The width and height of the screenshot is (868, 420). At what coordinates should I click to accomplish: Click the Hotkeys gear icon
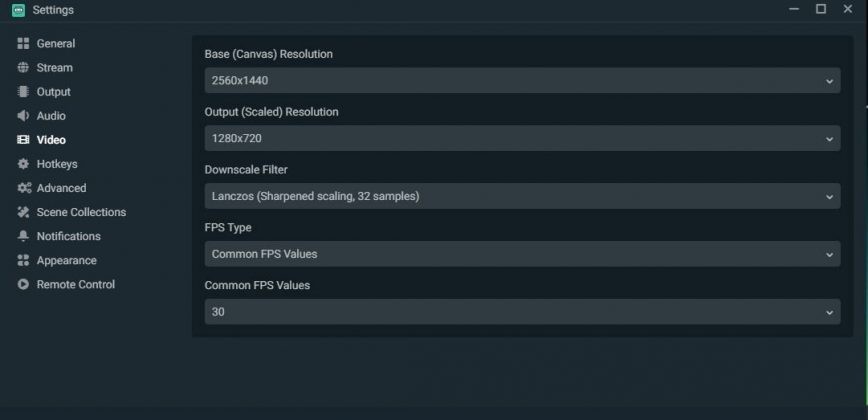[x=23, y=164]
